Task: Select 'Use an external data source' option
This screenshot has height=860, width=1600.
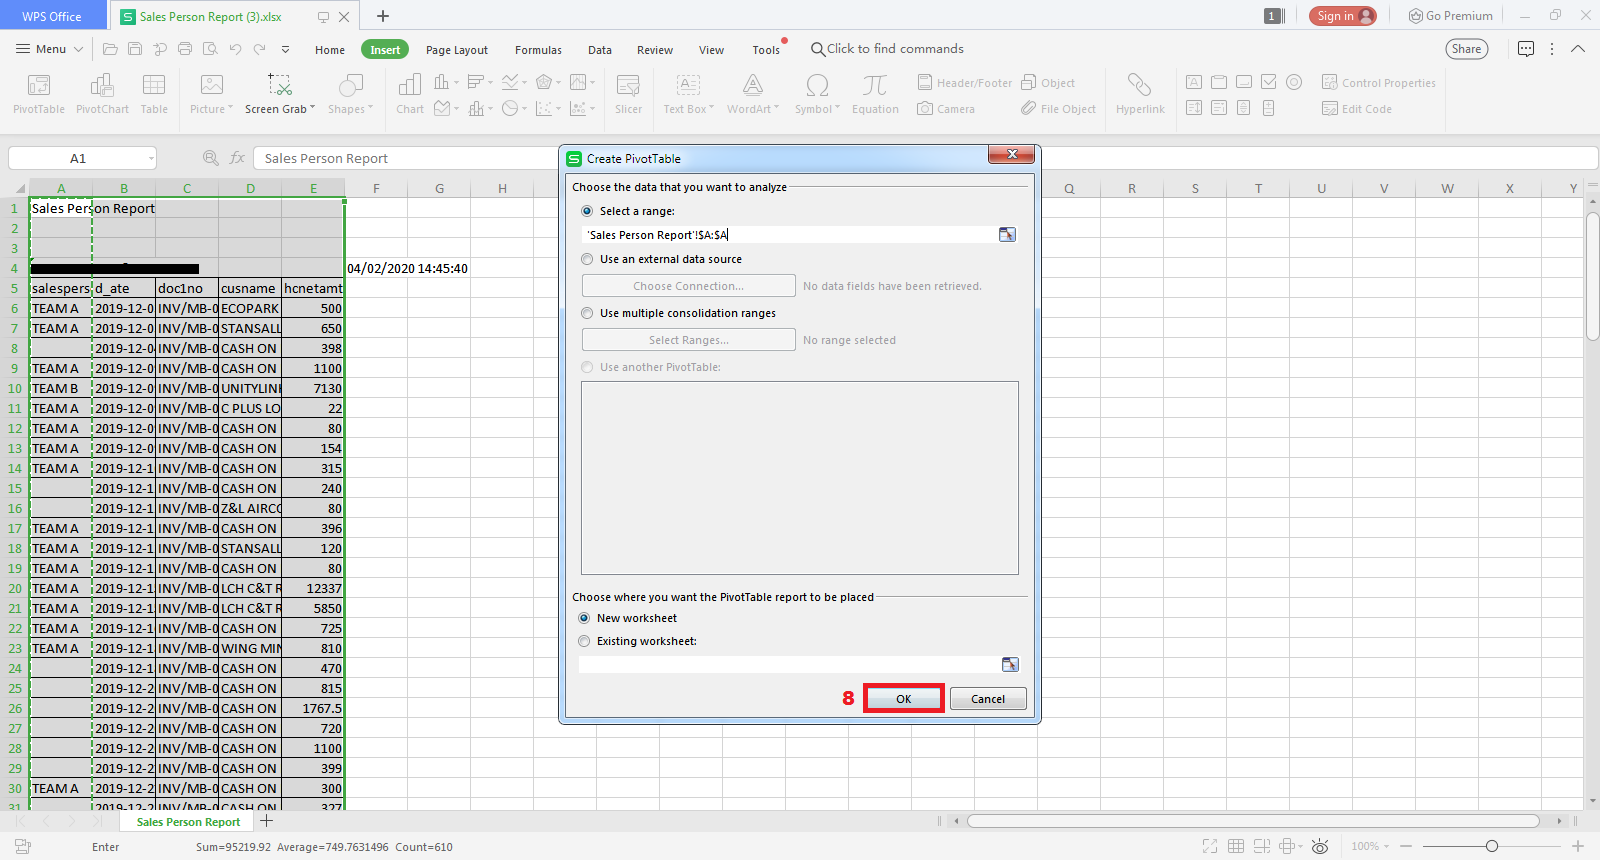Action: [x=587, y=259]
